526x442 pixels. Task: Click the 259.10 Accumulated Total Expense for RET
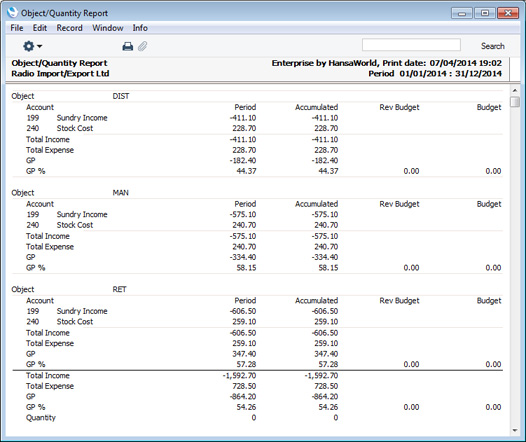pyautogui.click(x=326, y=343)
